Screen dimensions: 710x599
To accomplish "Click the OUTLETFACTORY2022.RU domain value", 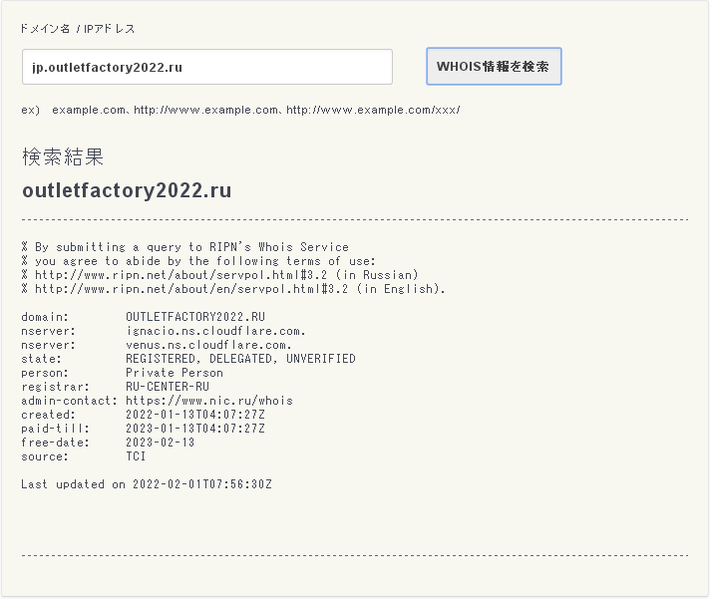I will [x=195, y=316].
